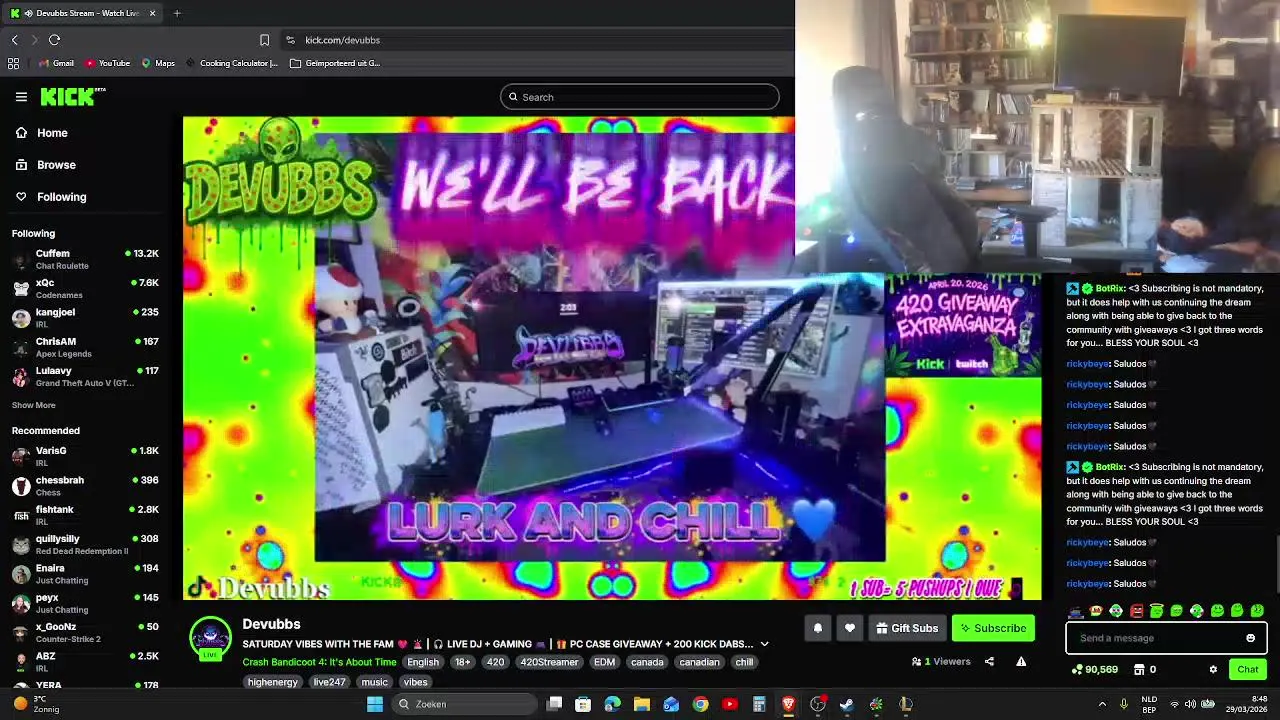Bookmark this page with the bookmark icon
1280x720 pixels.
264,40
